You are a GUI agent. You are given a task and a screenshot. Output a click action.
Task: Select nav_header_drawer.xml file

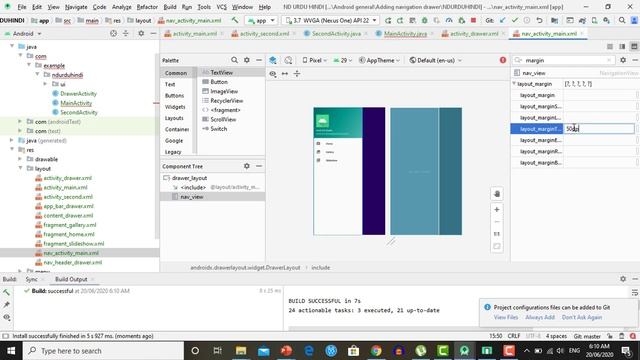73,262
